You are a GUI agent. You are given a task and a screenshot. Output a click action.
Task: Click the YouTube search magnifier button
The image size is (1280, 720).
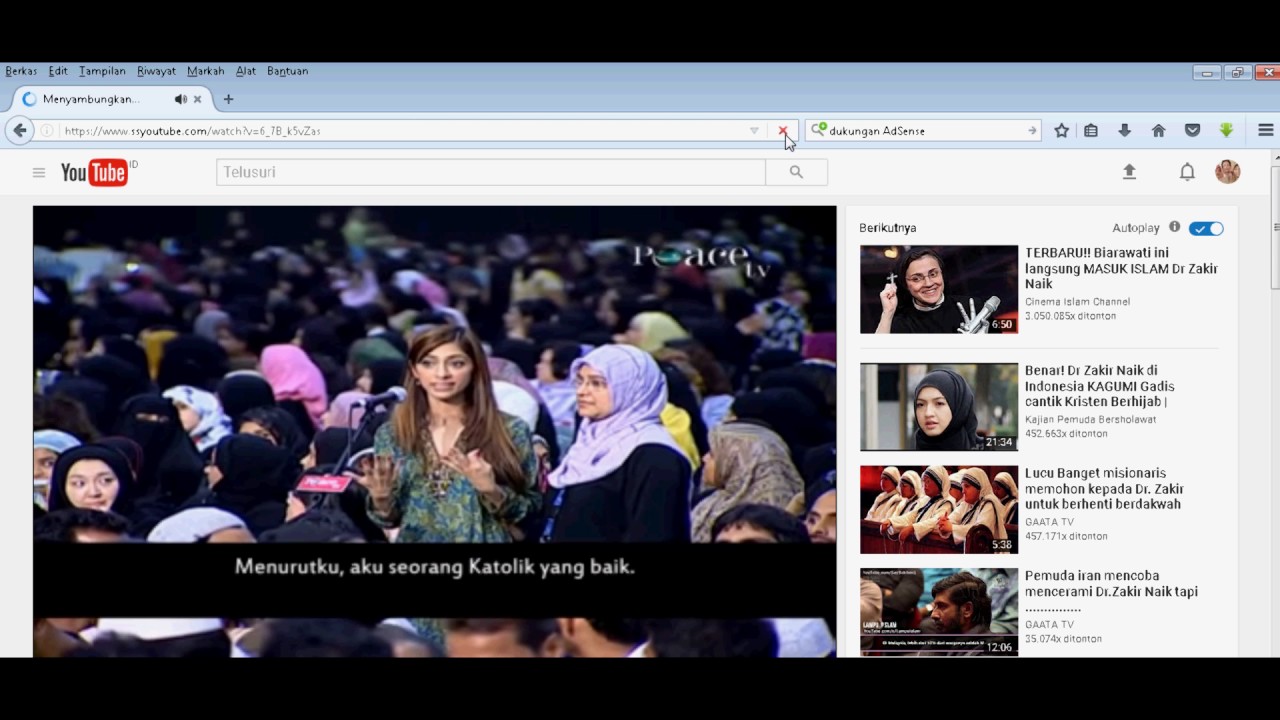(796, 172)
